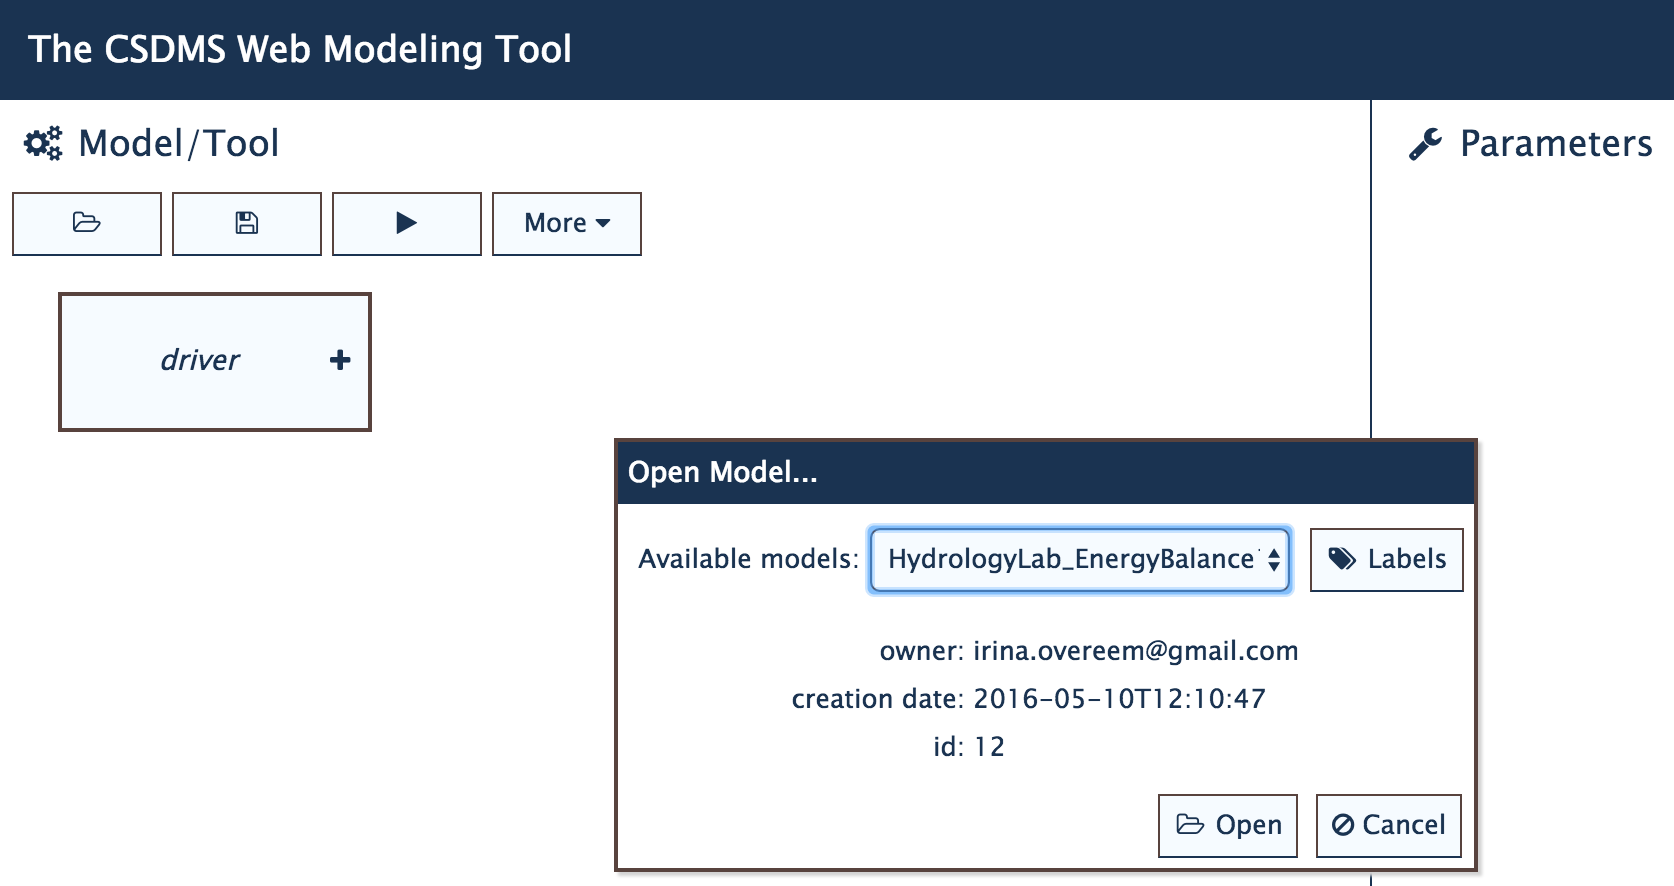Click the plus icon on driver box
1674x886 pixels.
click(x=340, y=360)
